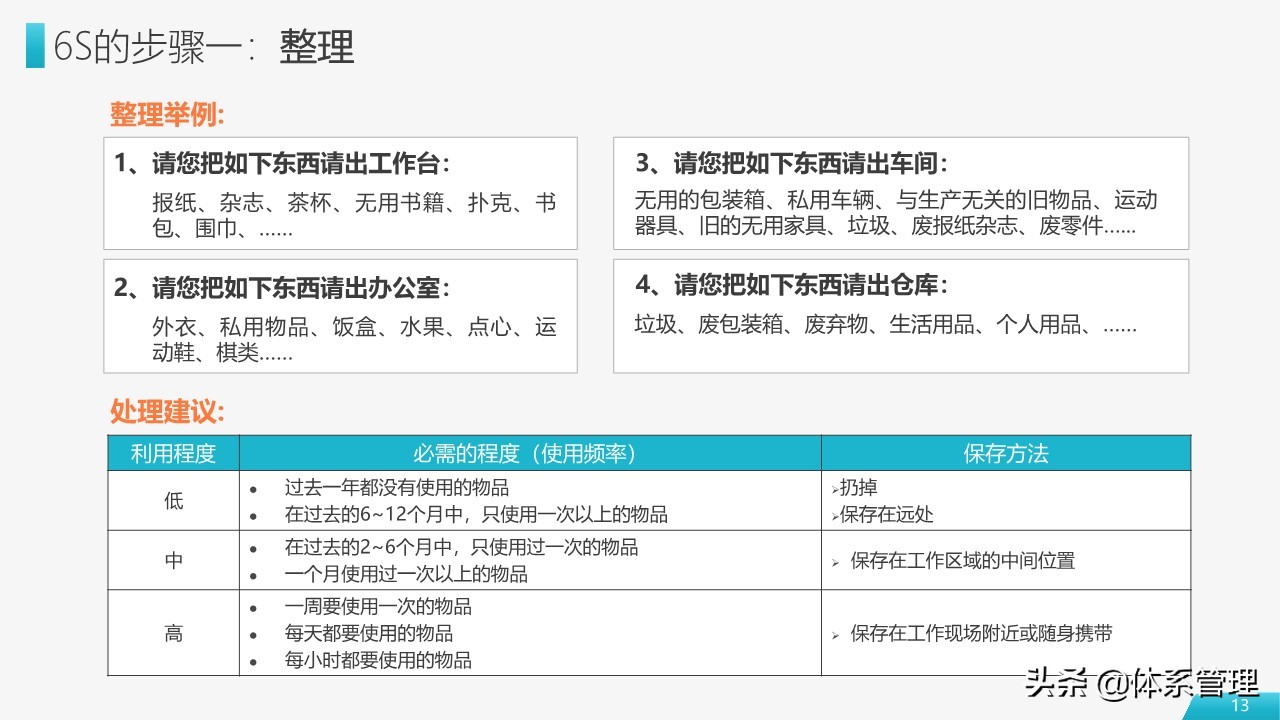Click box 1 请您把如下东西请出工作台
This screenshot has width=1280, height=720.
(x=342, y=194)
